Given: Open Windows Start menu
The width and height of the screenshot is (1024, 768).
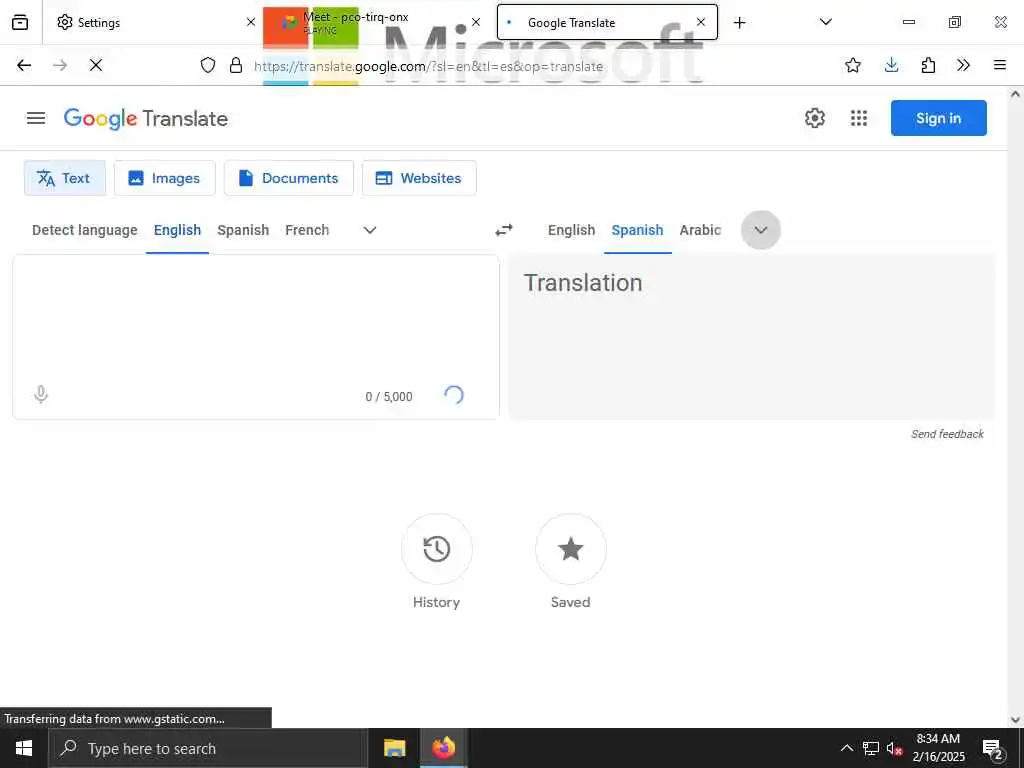Looking at the screenshot, I should [24, 748].
